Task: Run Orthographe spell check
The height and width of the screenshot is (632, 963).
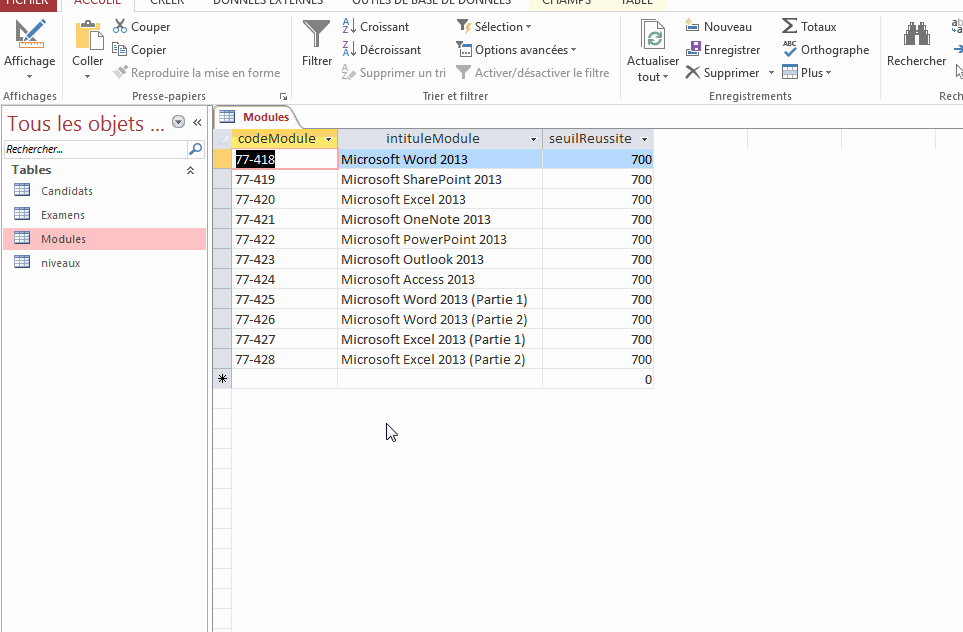Action: tap(825, 50)
